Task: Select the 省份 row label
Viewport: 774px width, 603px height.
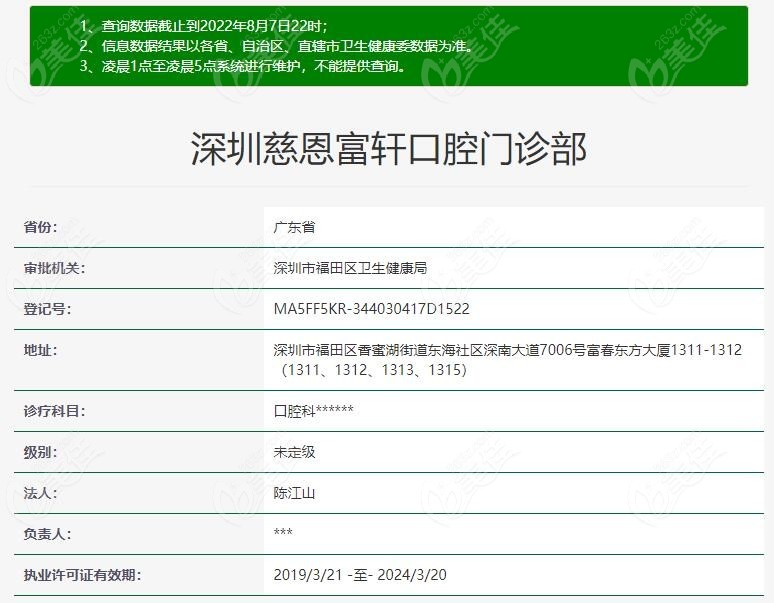Action: click(x=41, y=227)
